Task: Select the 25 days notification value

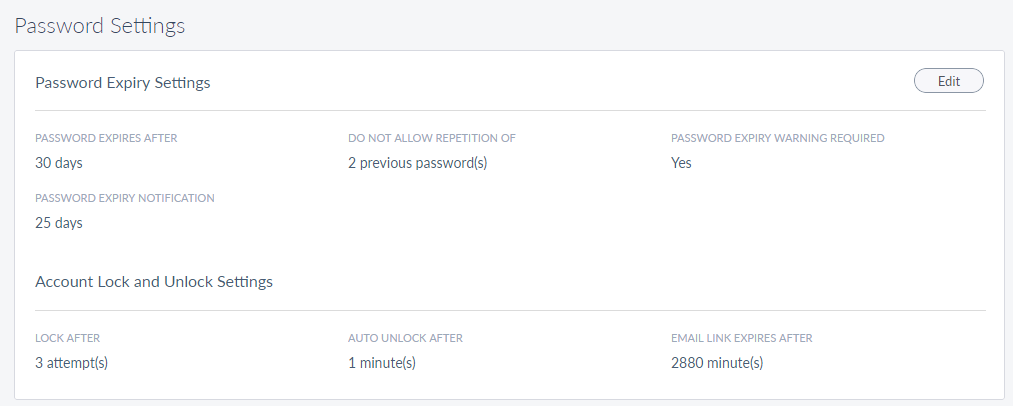Action: [x=59, y=223]
